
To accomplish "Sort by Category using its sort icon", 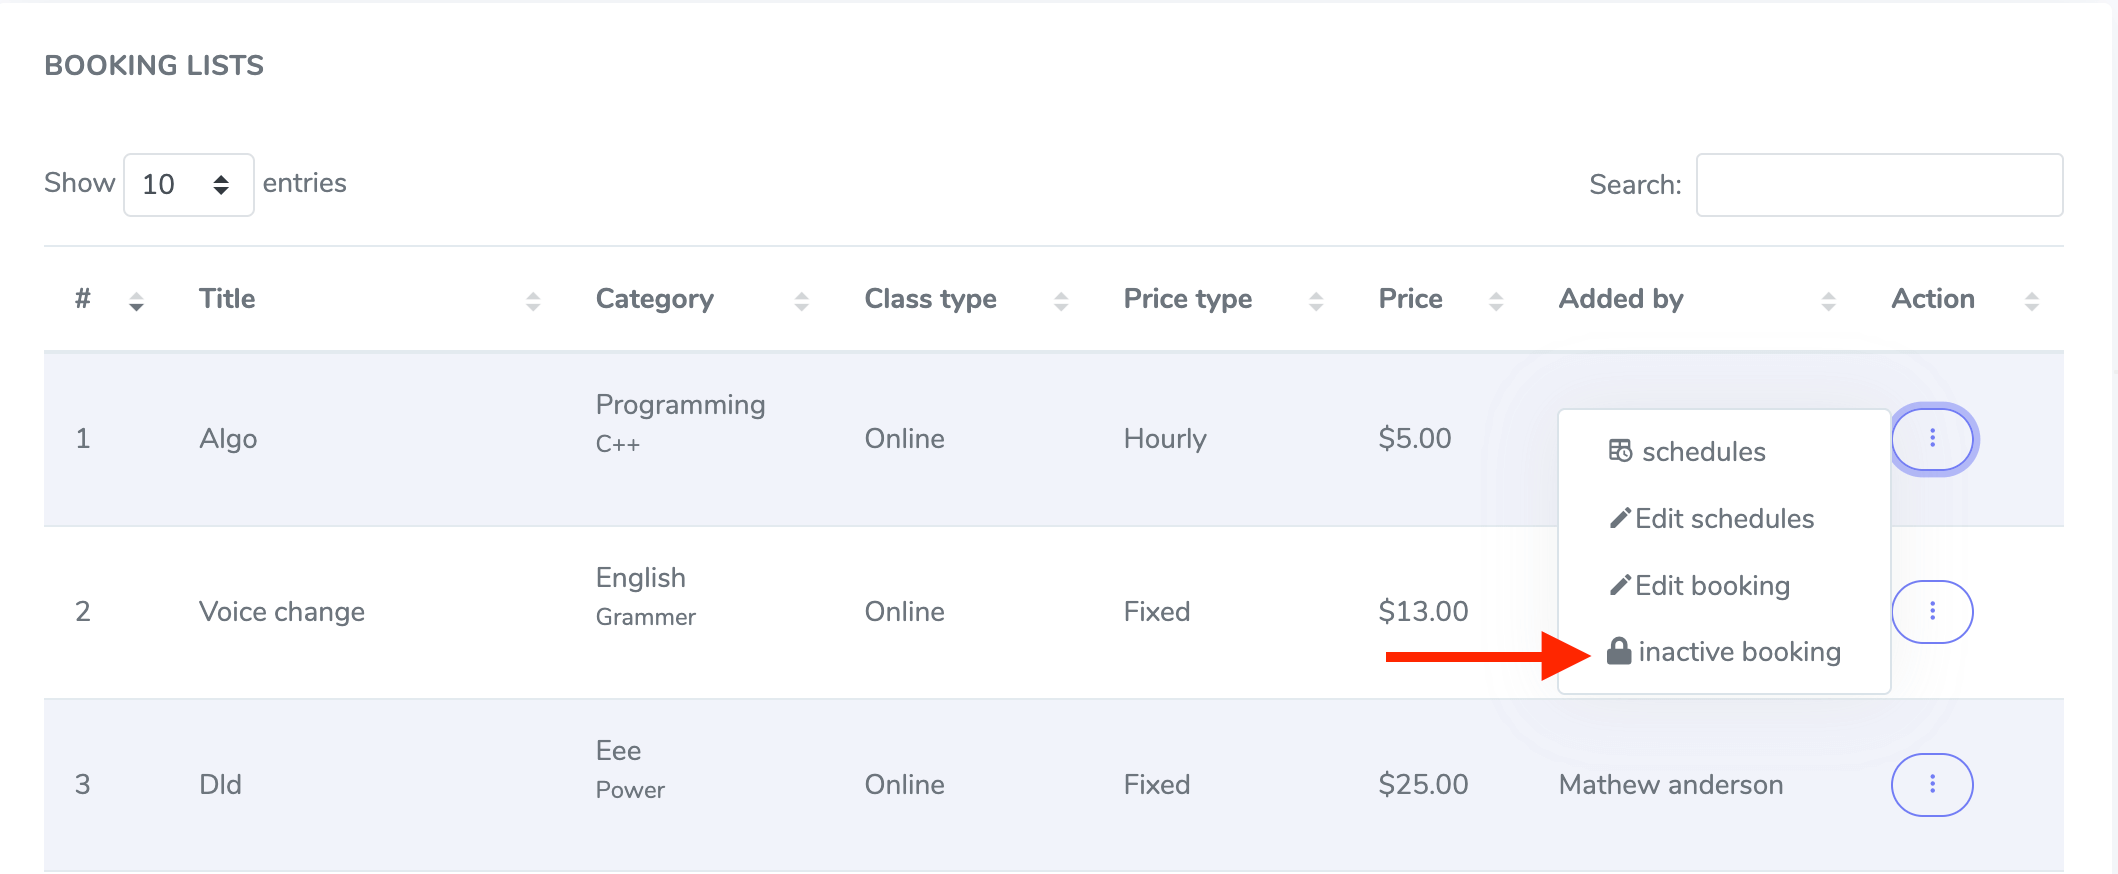I will [801, 300].
